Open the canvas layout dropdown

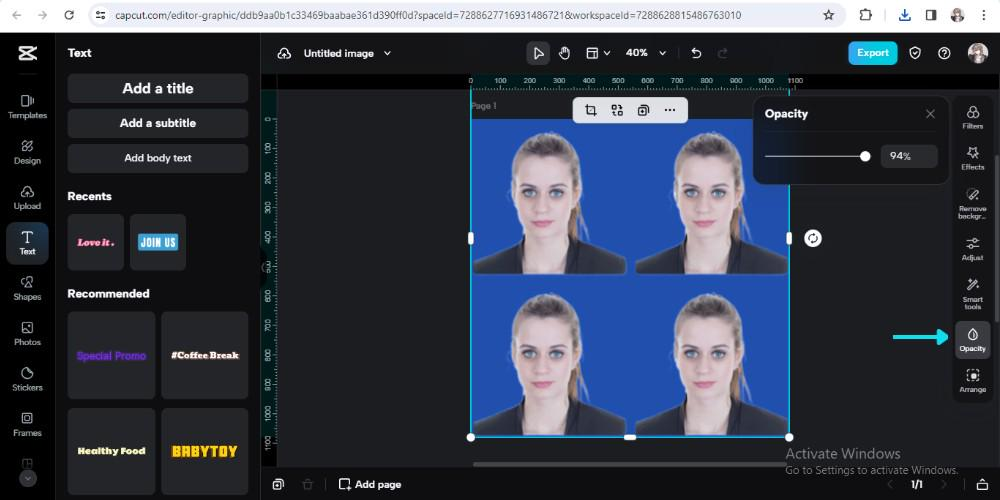[598, 54]
